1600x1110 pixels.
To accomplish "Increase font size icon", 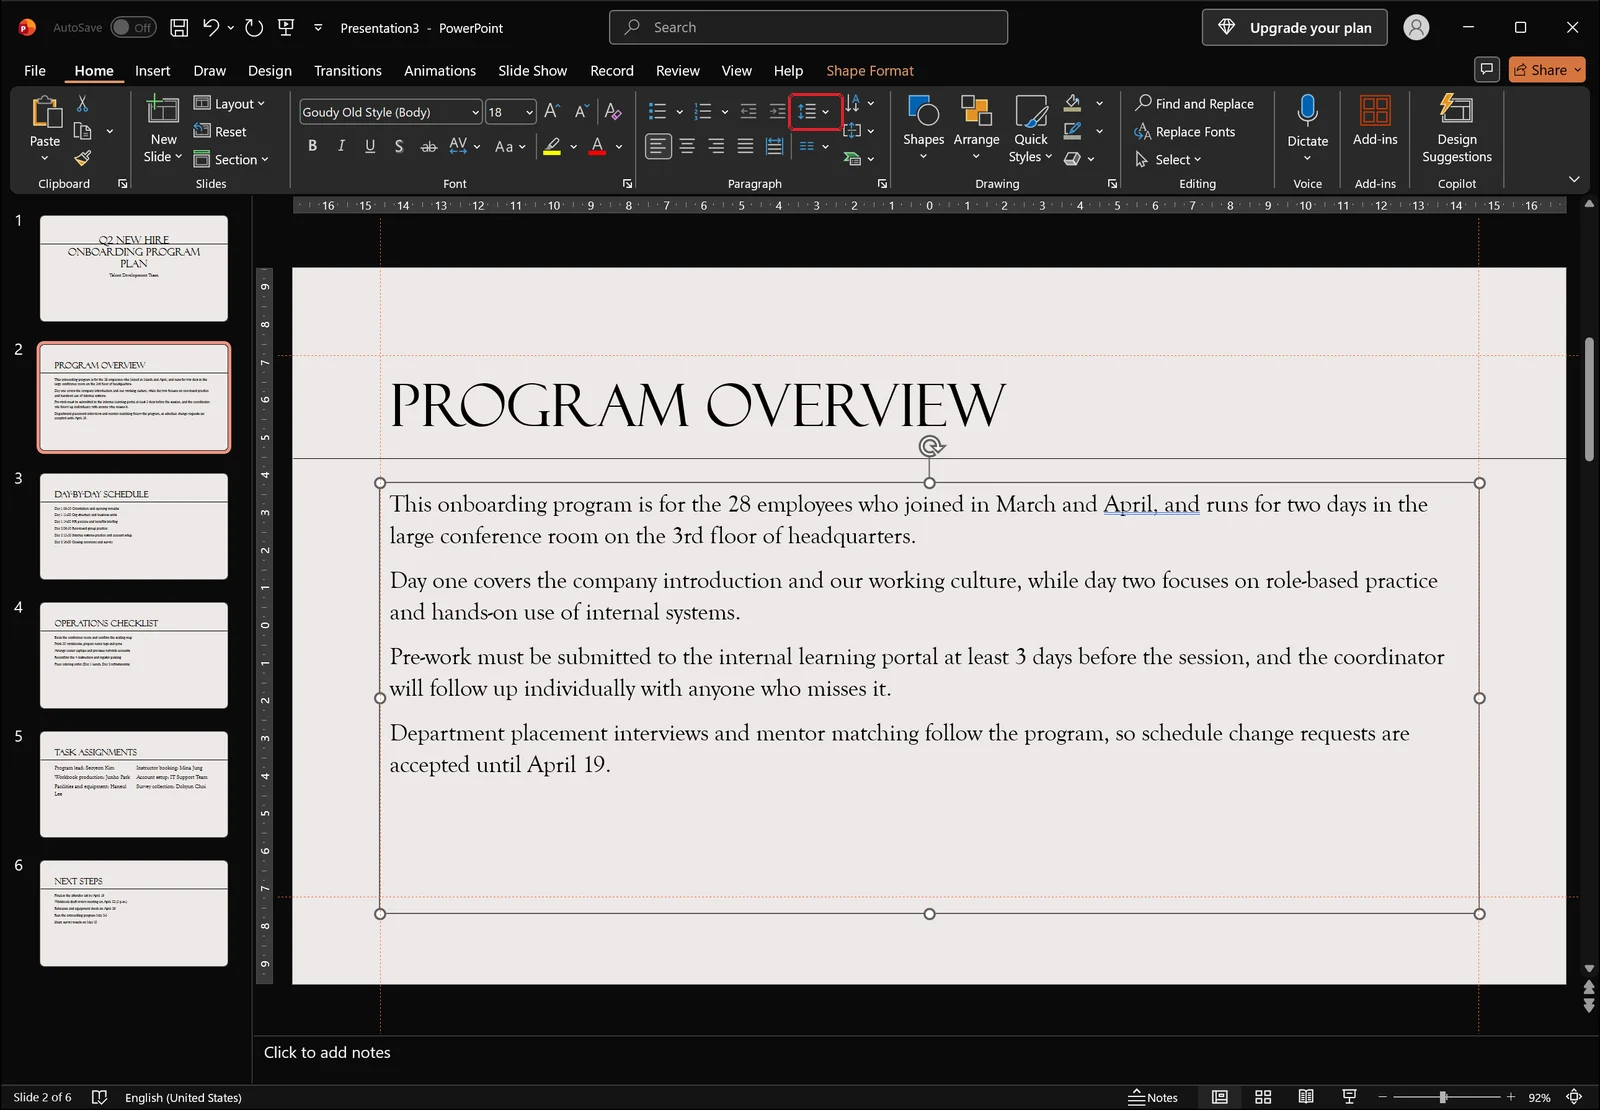I will pyautogui.click(x=552, y=112).
